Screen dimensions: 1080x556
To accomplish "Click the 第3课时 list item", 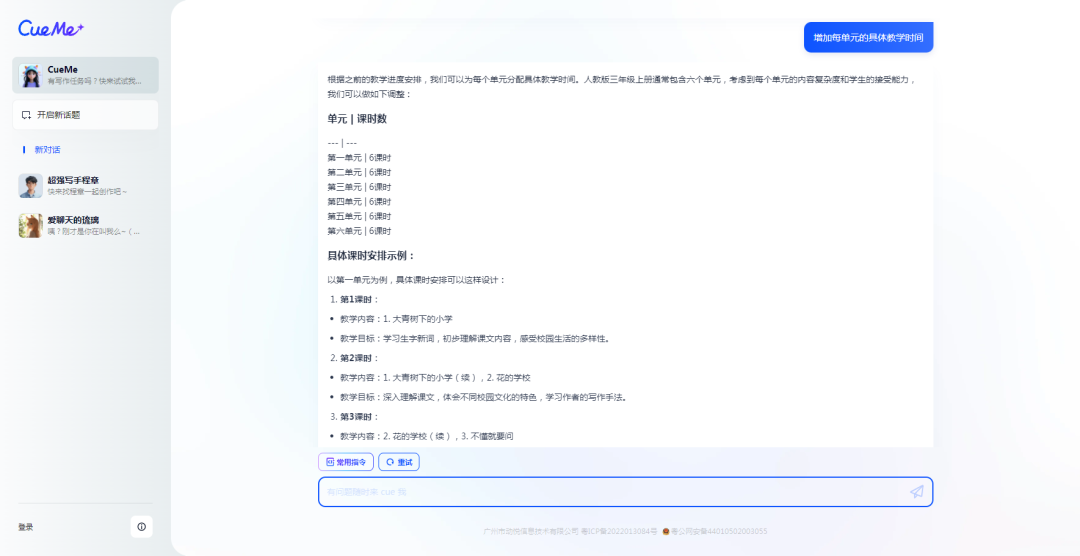I will tap(360, 417).
